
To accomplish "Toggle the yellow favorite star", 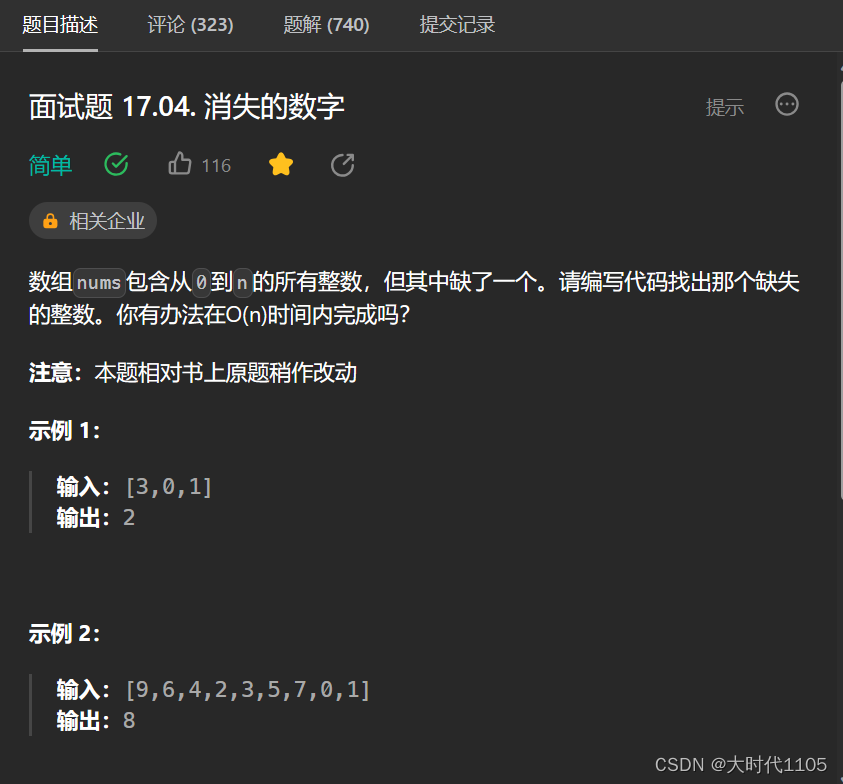I will click(x=281, y=164).
